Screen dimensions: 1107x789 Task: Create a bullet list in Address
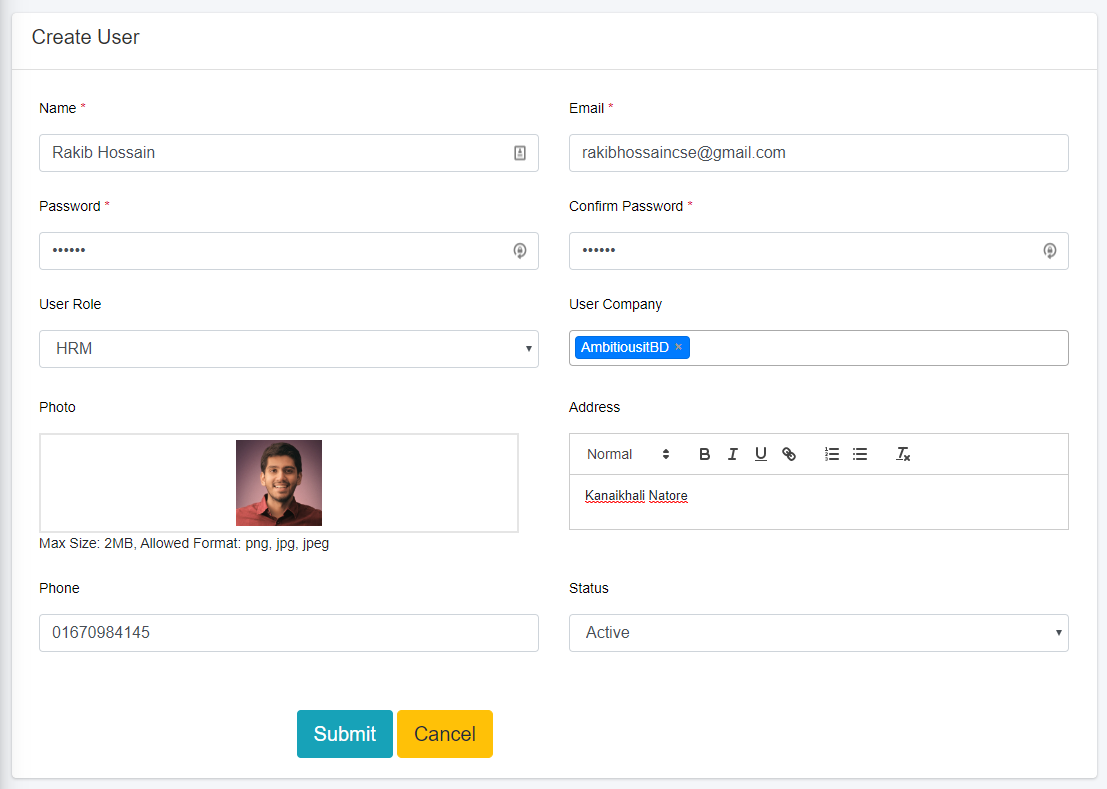[859, 454]
